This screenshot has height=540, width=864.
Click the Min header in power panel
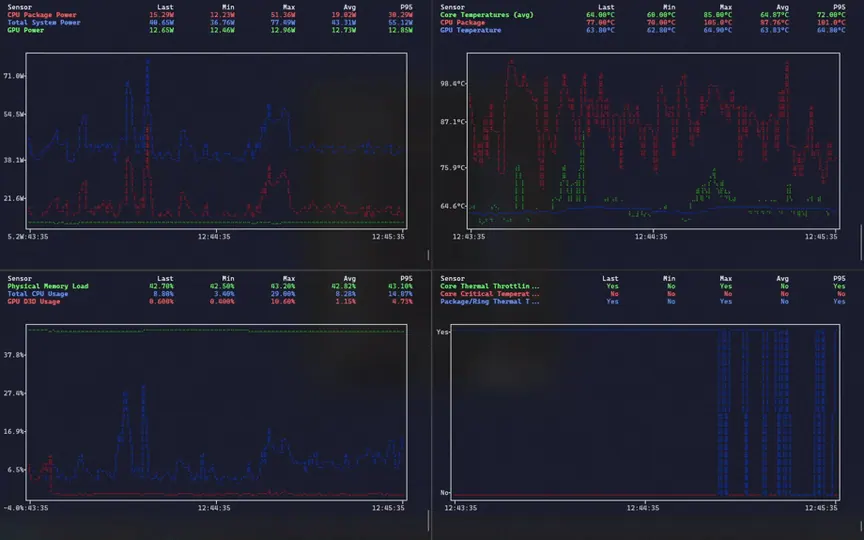point(228,7)
